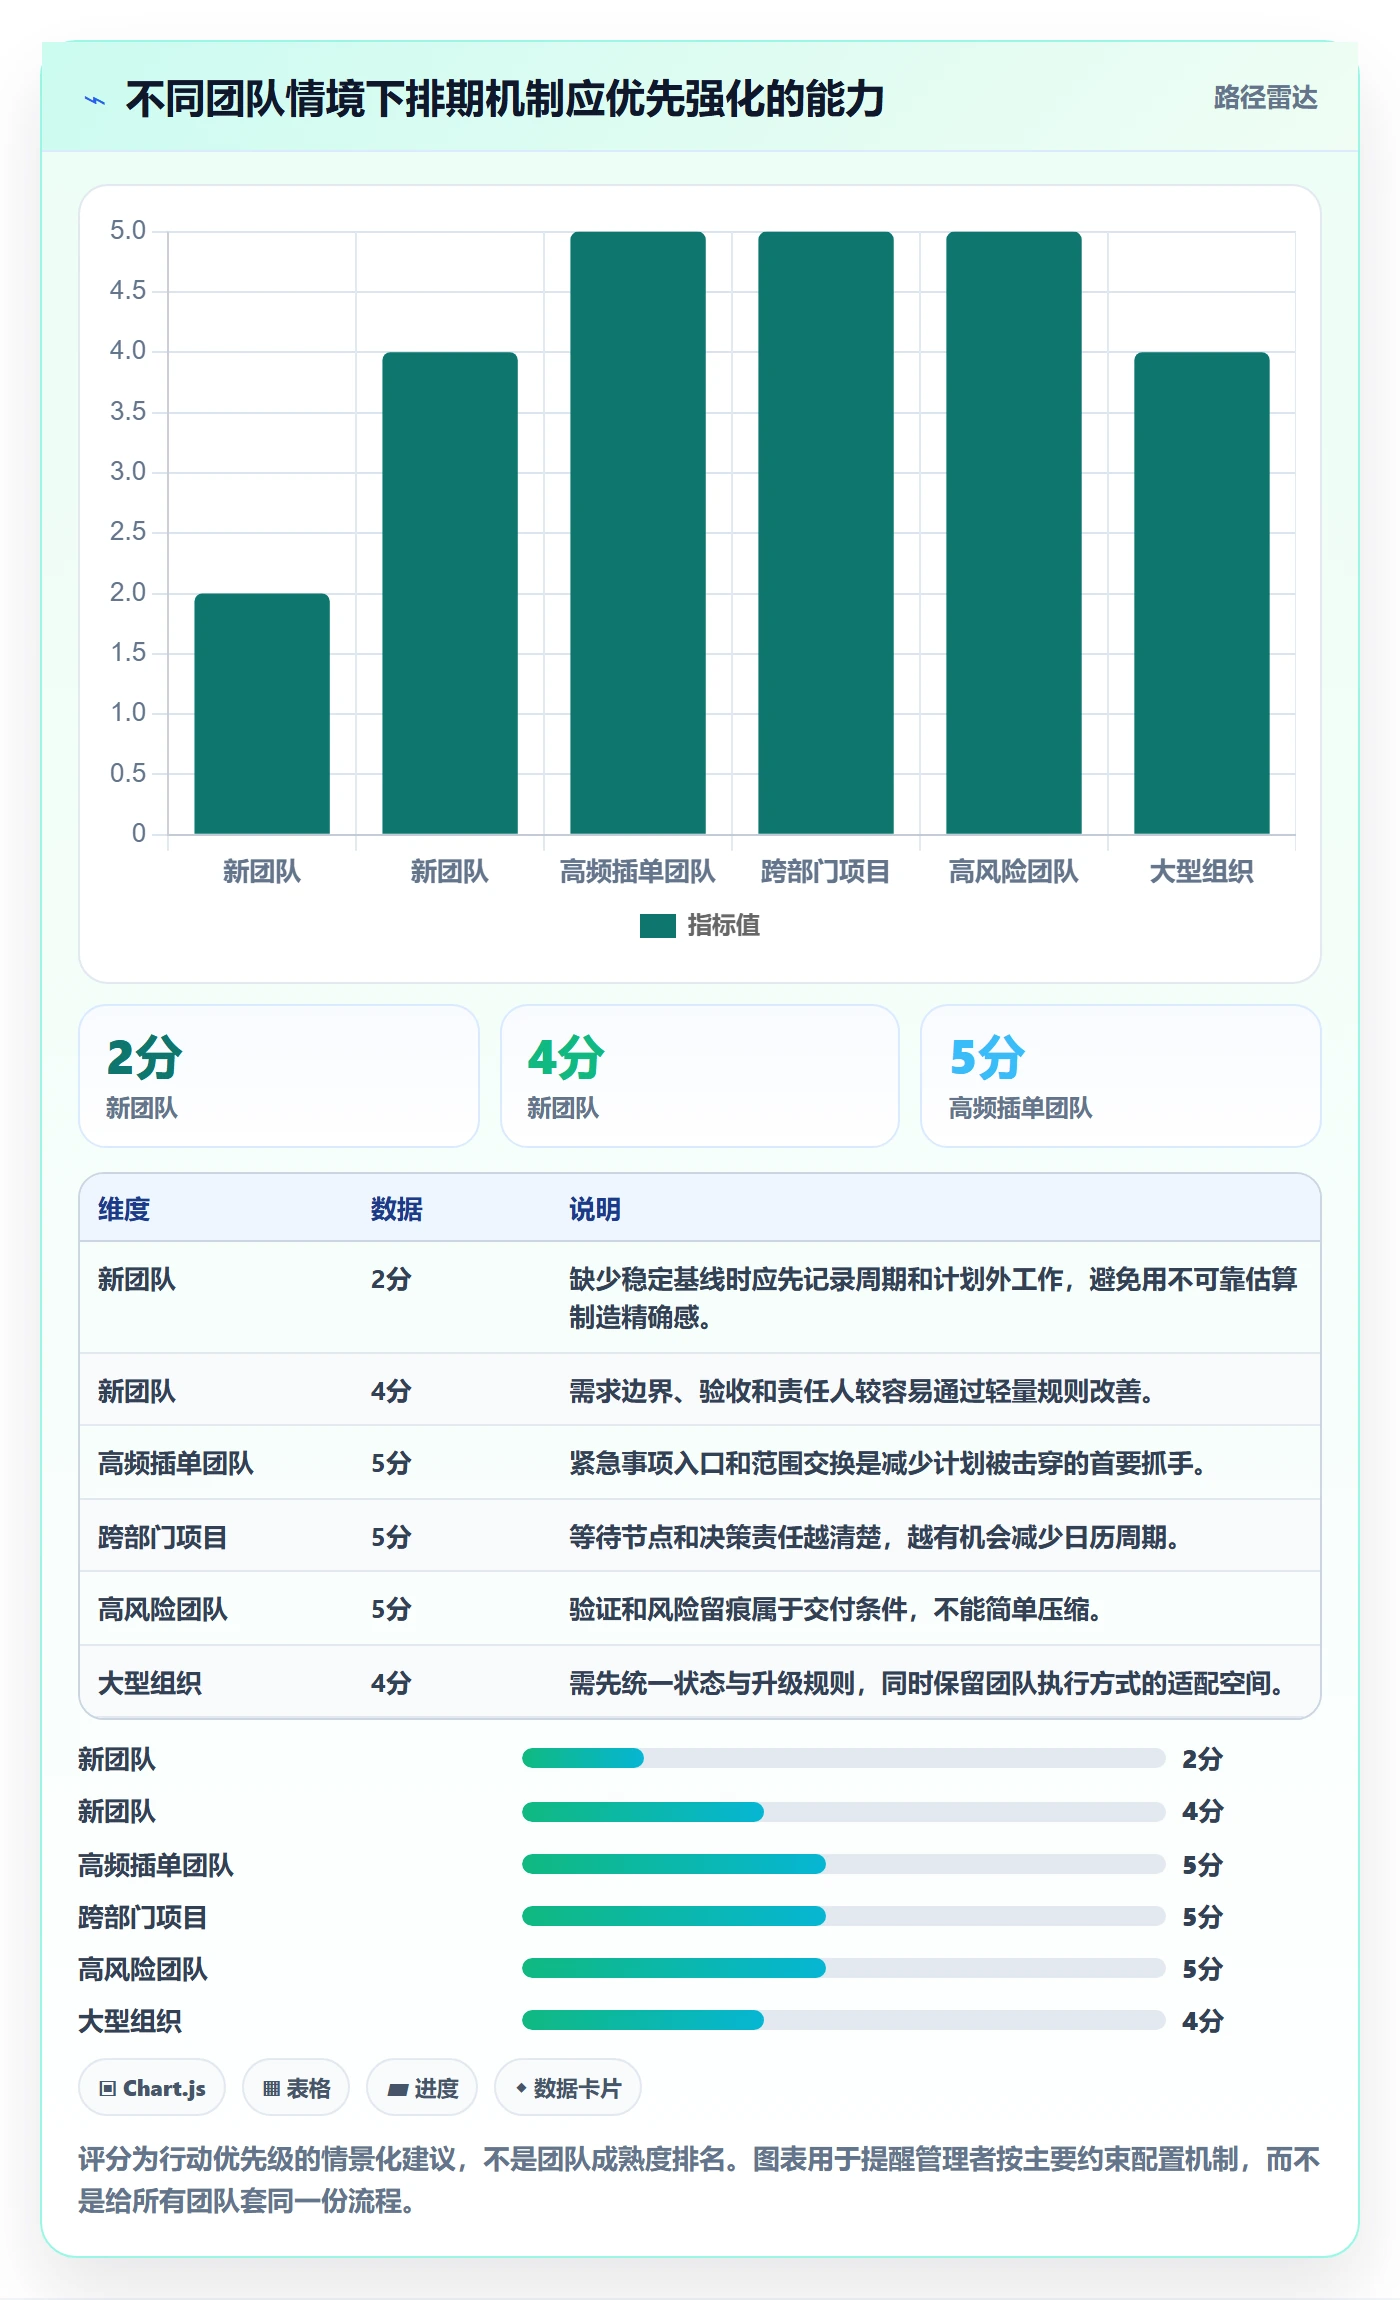This screenshot has width=1400, height=2300.
Task: Click the 跨部门项目 cell in the table
Action: [163, 1537]
